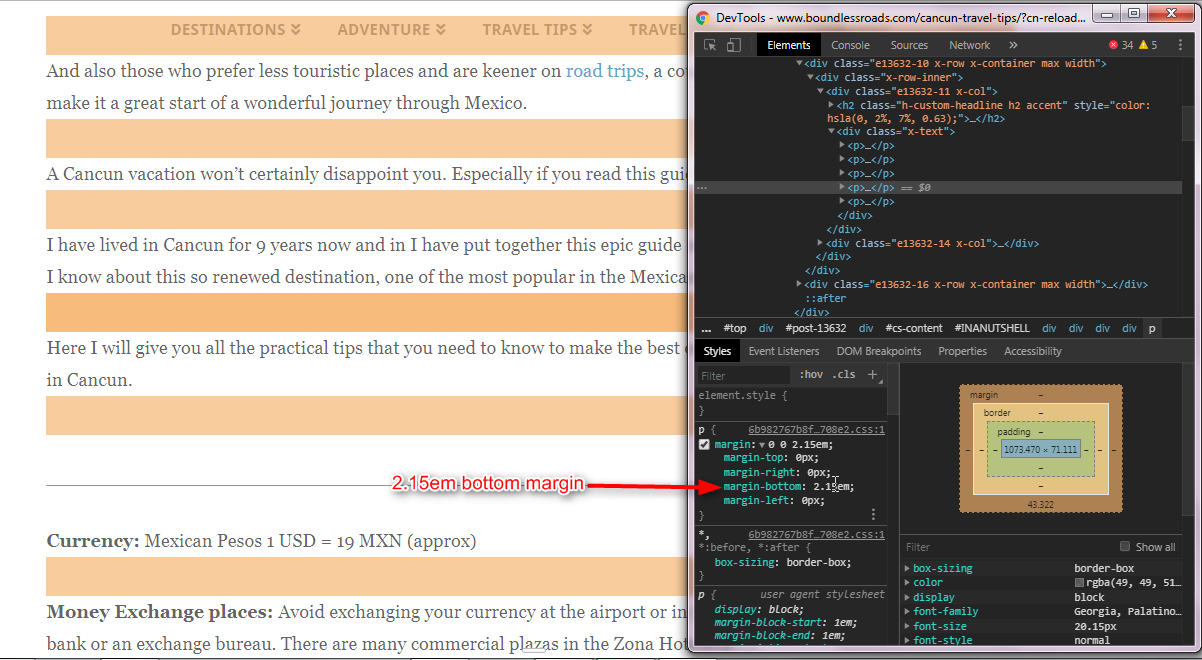Open the TRAVEL TIPS dropdown in page menu

coord(538,30)
